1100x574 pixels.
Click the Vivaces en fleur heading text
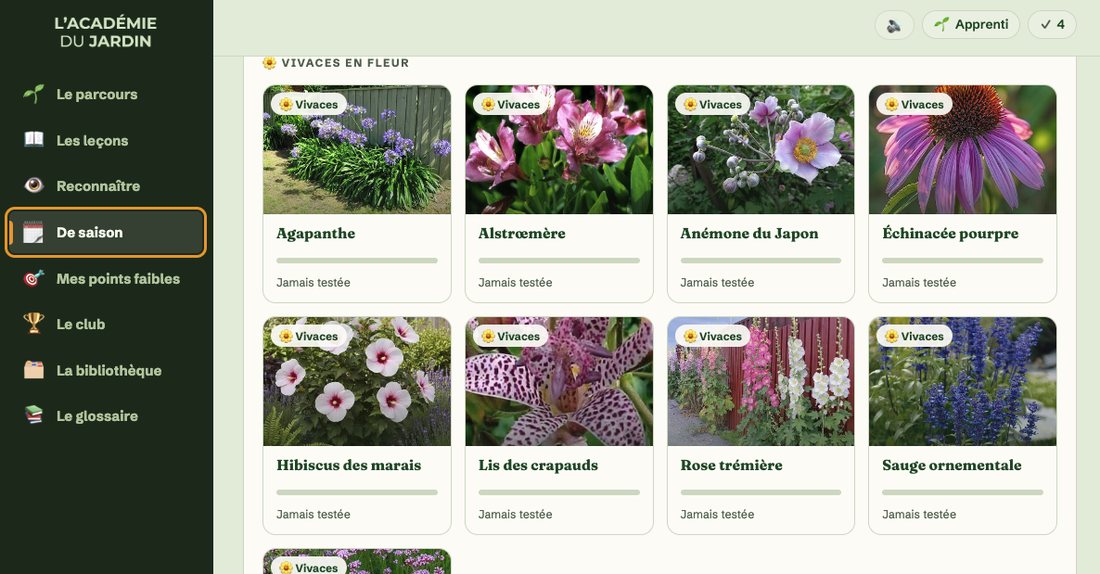[x=345, y=63]
